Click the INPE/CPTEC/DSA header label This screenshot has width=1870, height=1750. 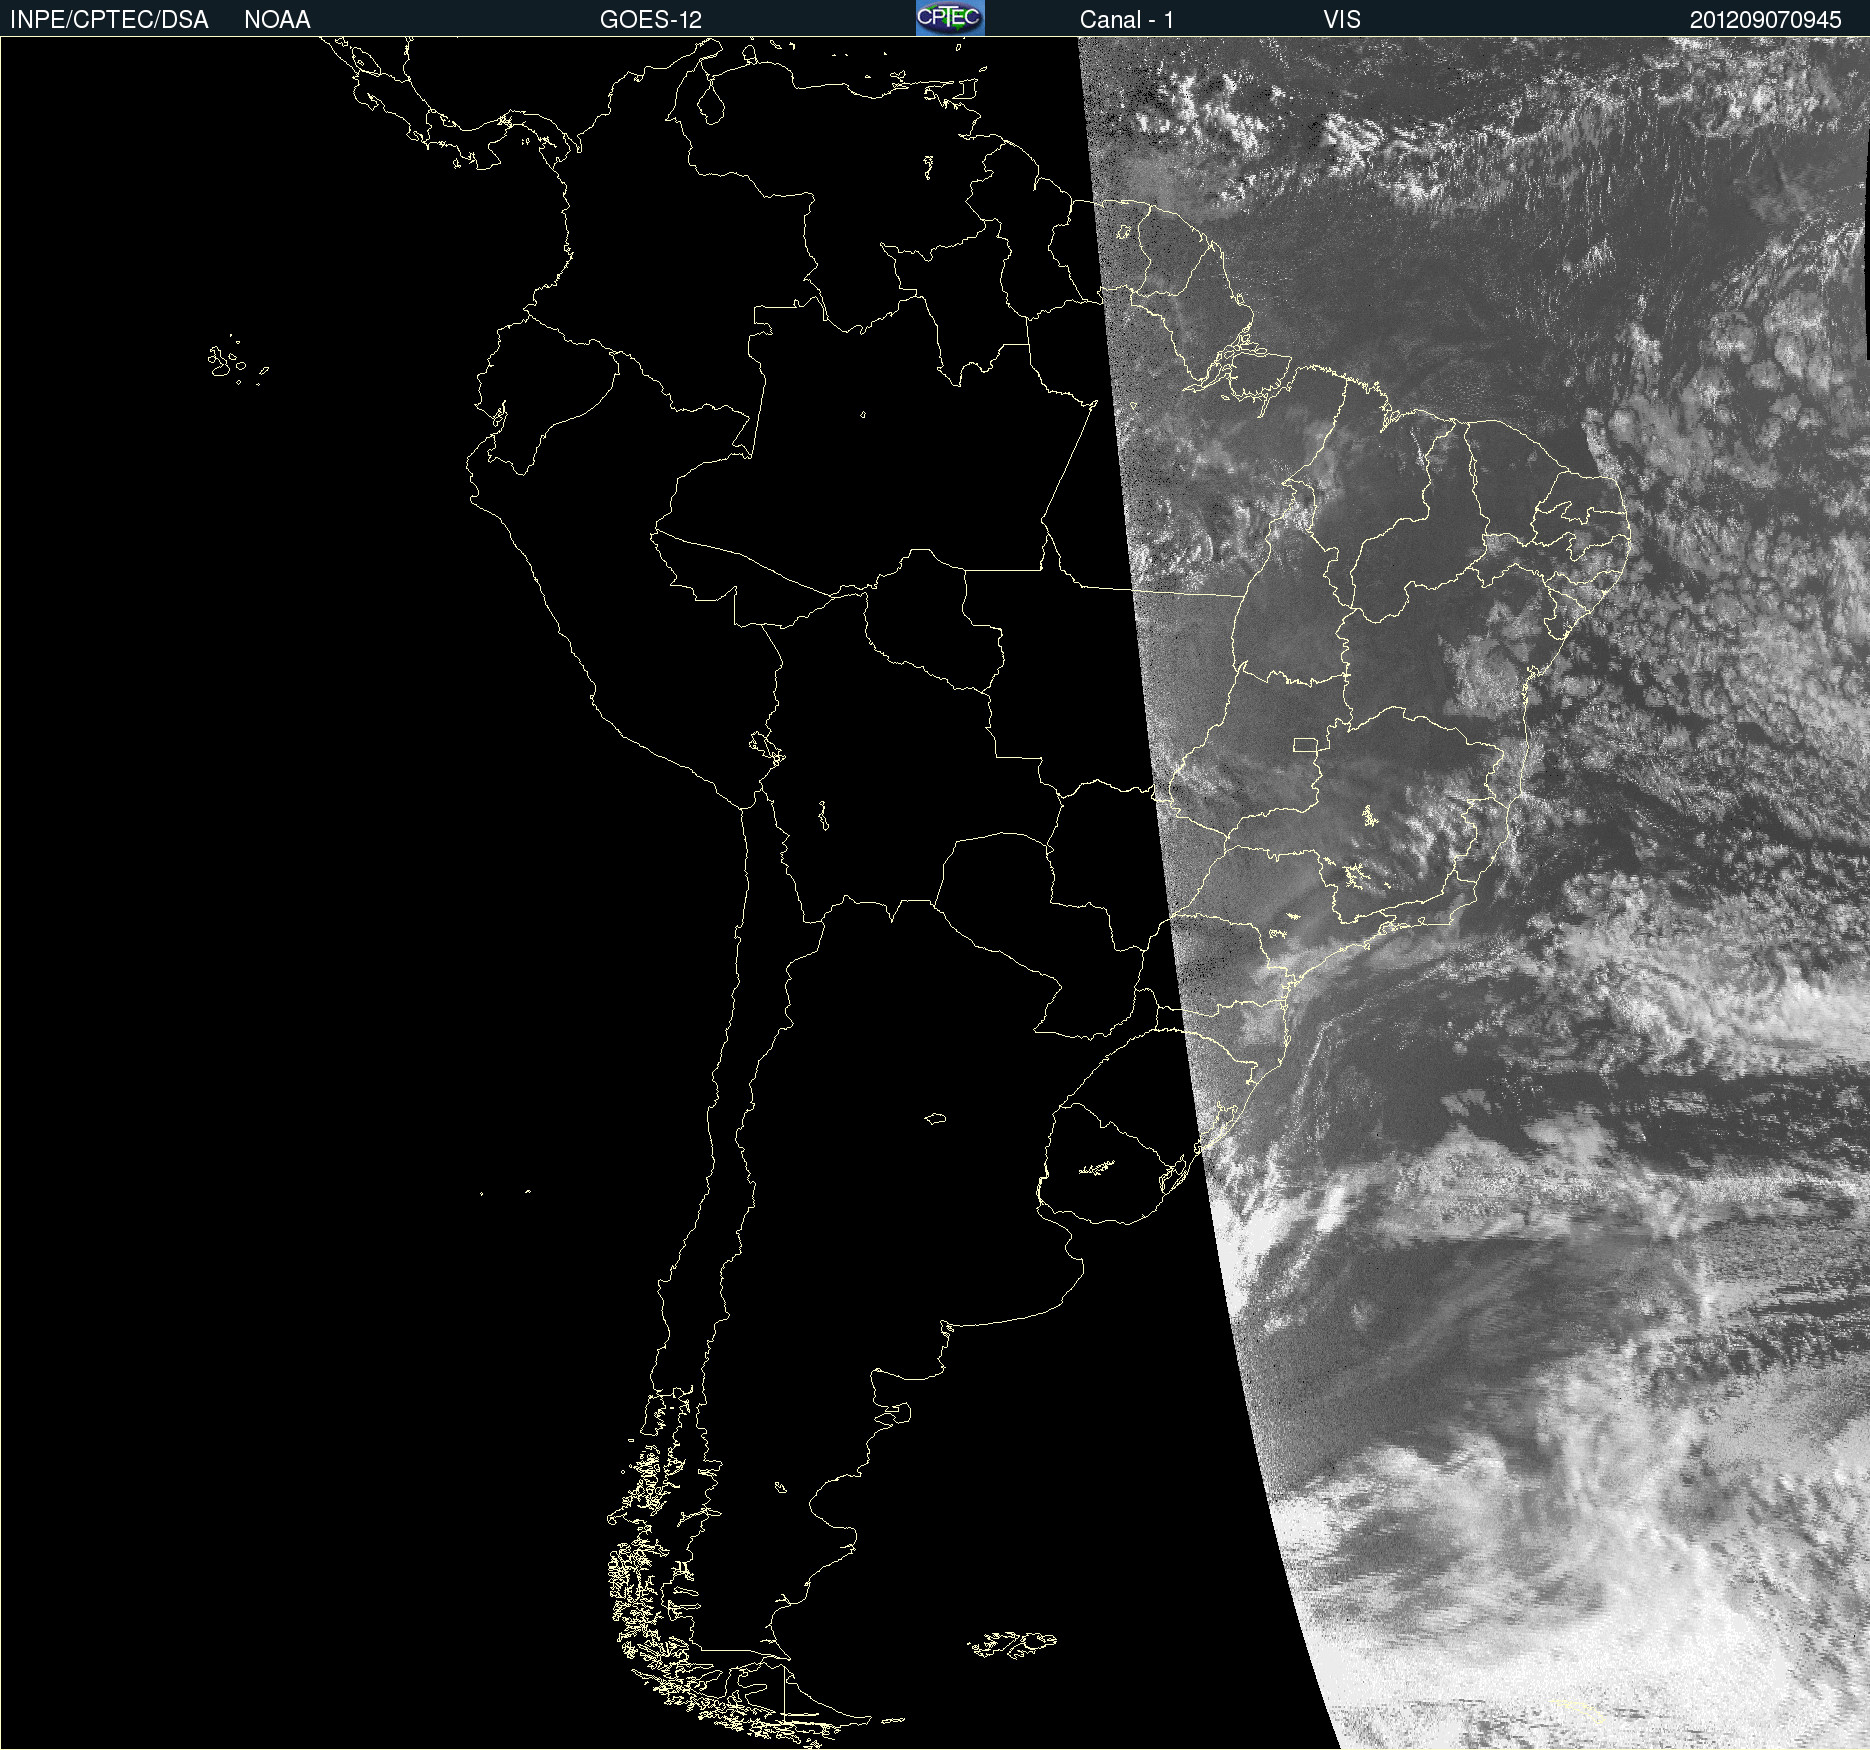[109, 20]
